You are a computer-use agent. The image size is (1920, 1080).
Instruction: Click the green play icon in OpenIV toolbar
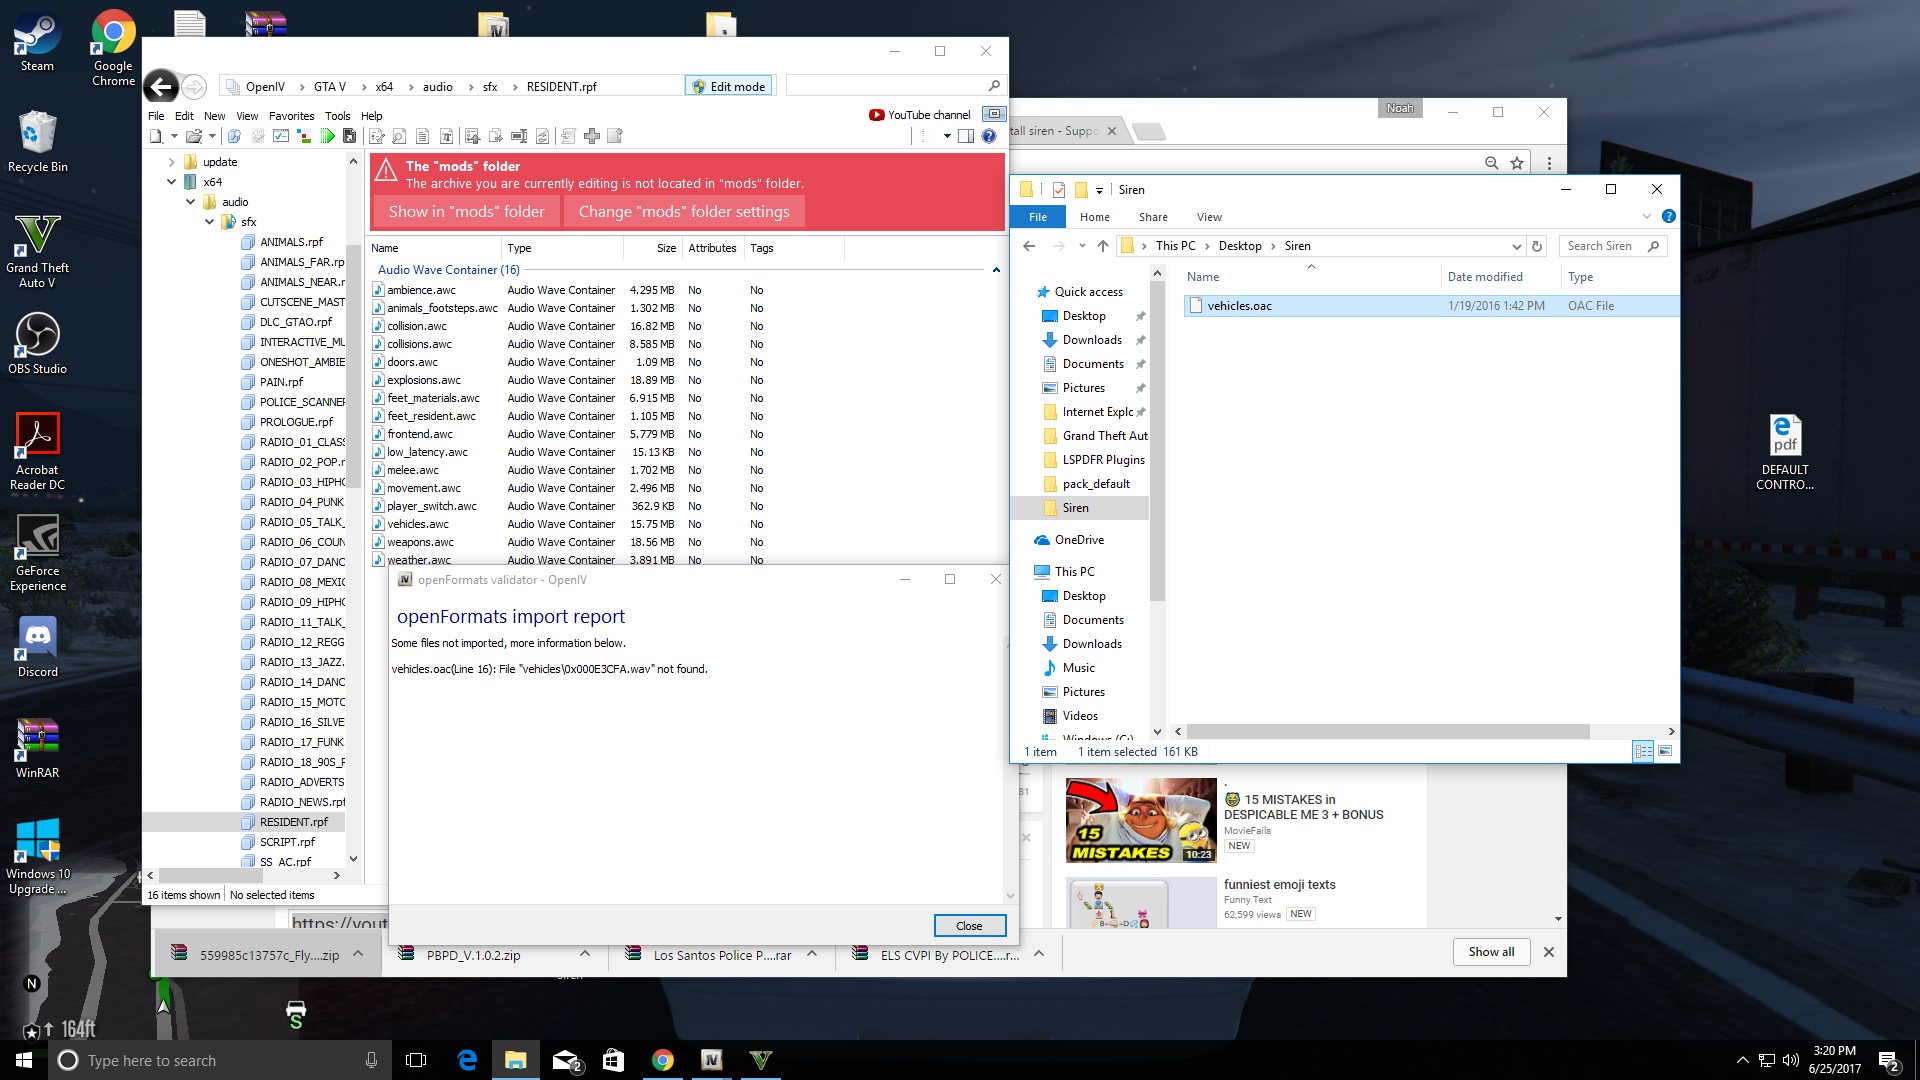(x=328, y=136)
